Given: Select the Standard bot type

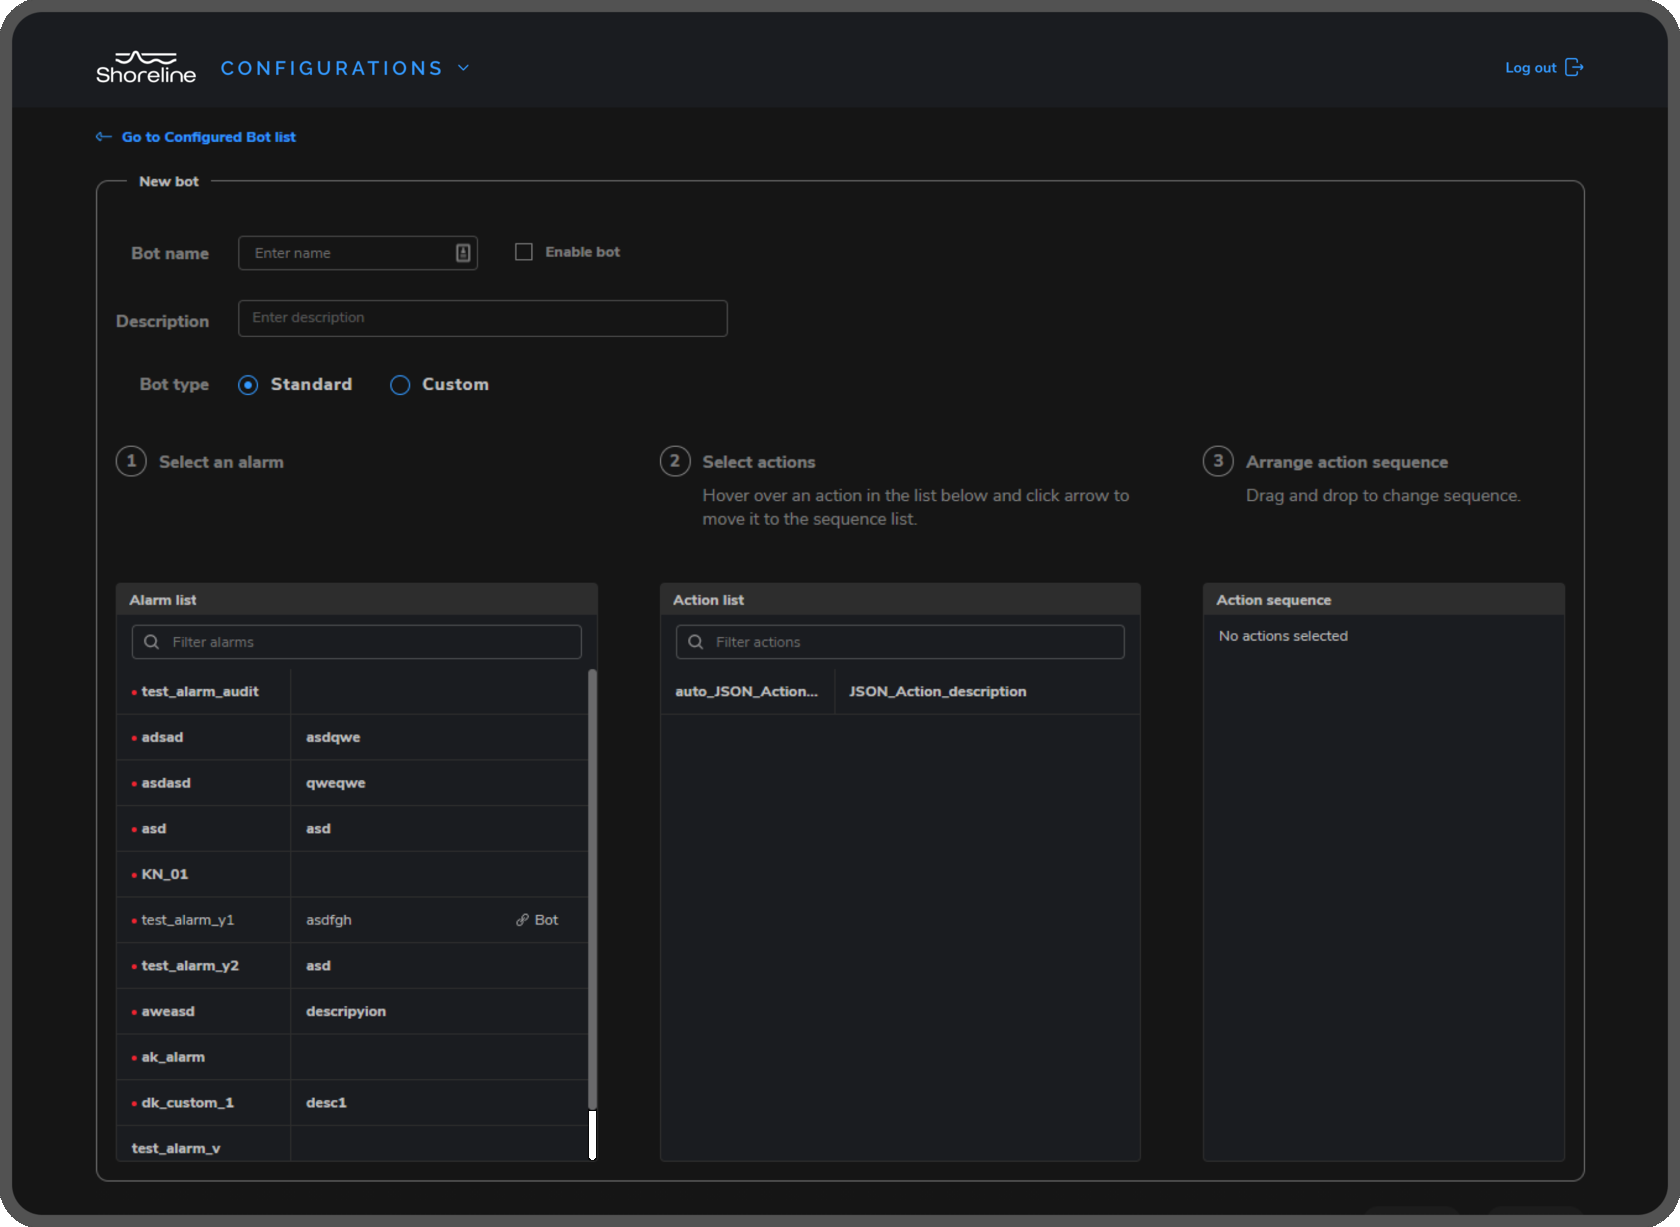Looking at the screenshot, I should click(x=249, y=385).
